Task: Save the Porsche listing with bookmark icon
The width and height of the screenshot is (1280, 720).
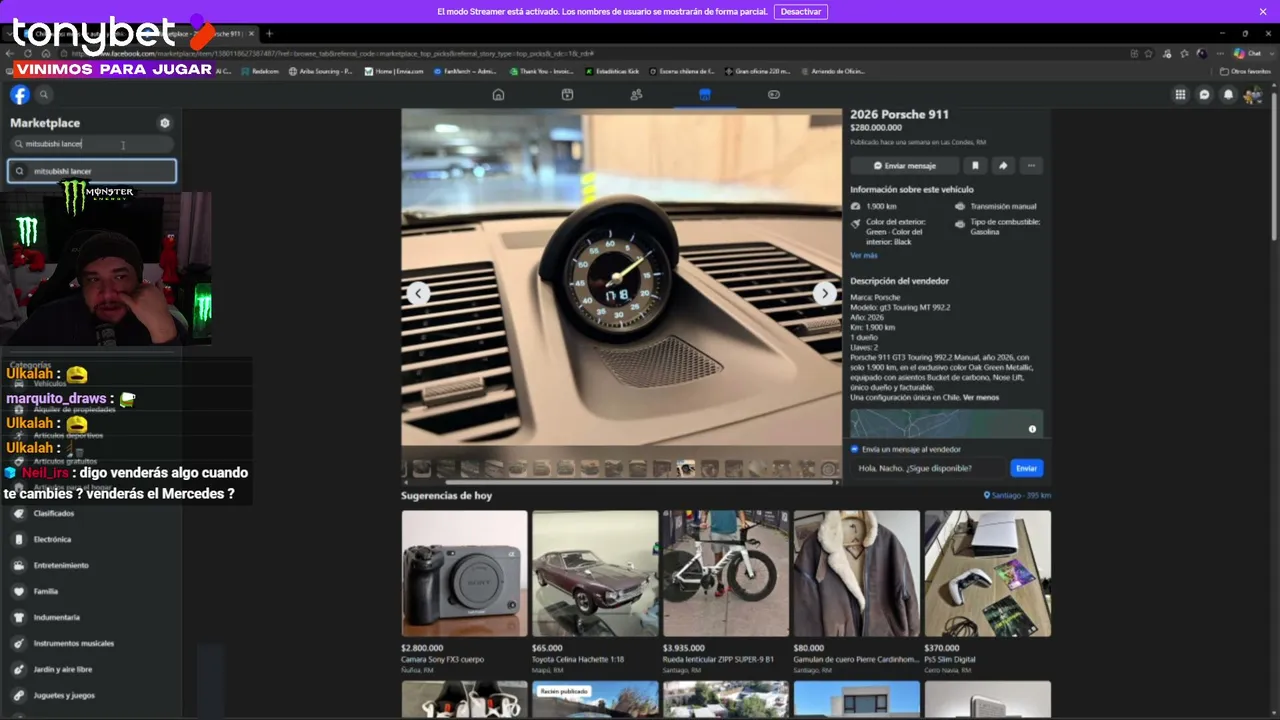Action: click(975, 166)
